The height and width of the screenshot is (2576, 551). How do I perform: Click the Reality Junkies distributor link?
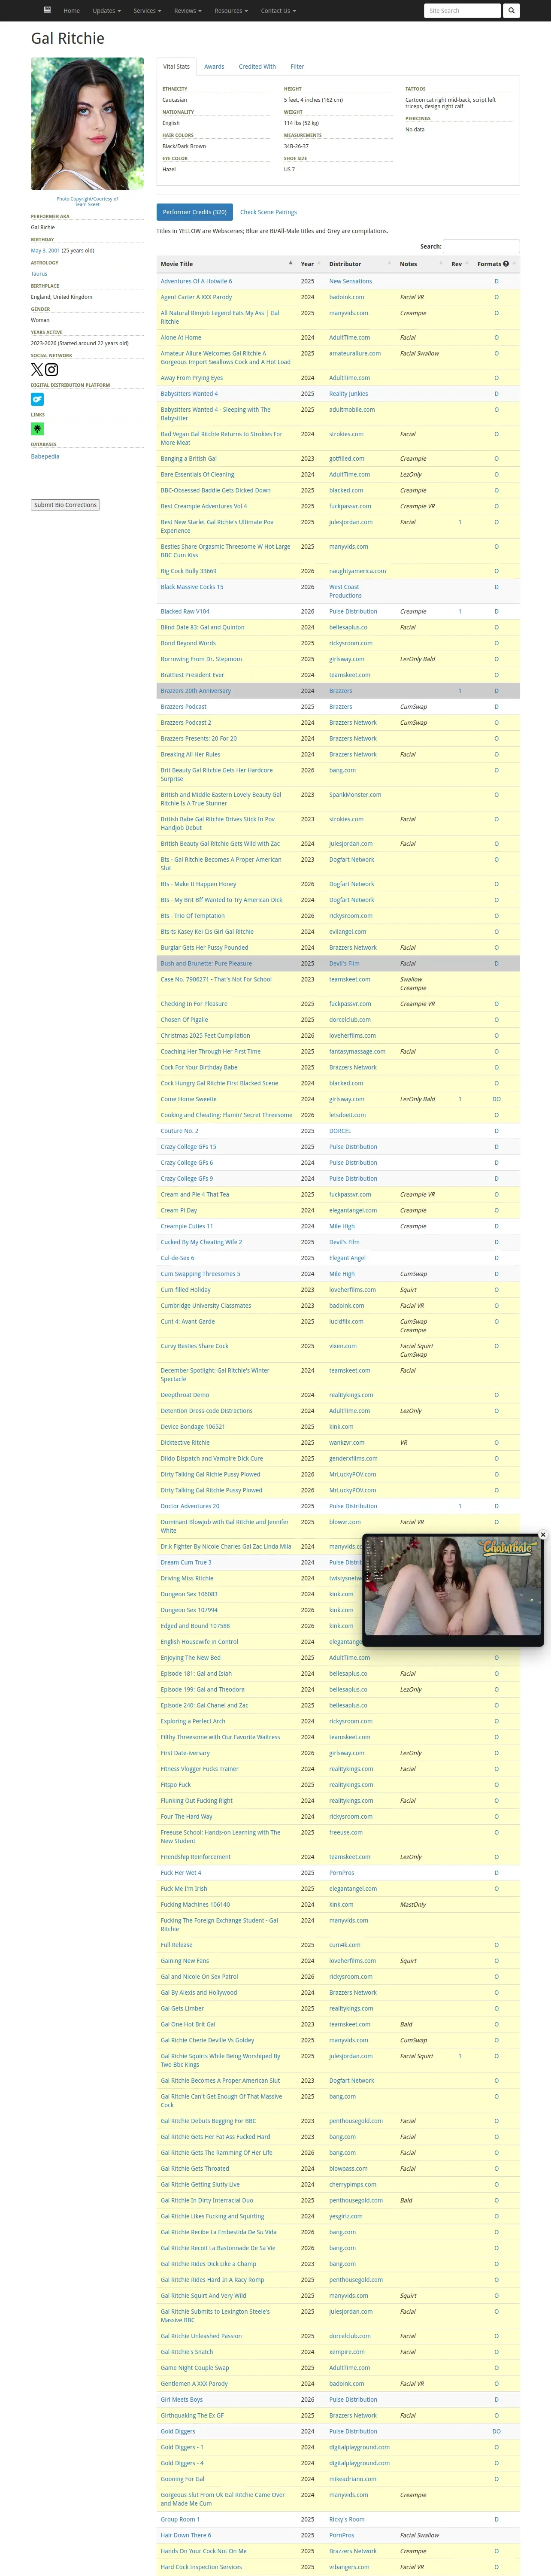(x=348, y=394)
